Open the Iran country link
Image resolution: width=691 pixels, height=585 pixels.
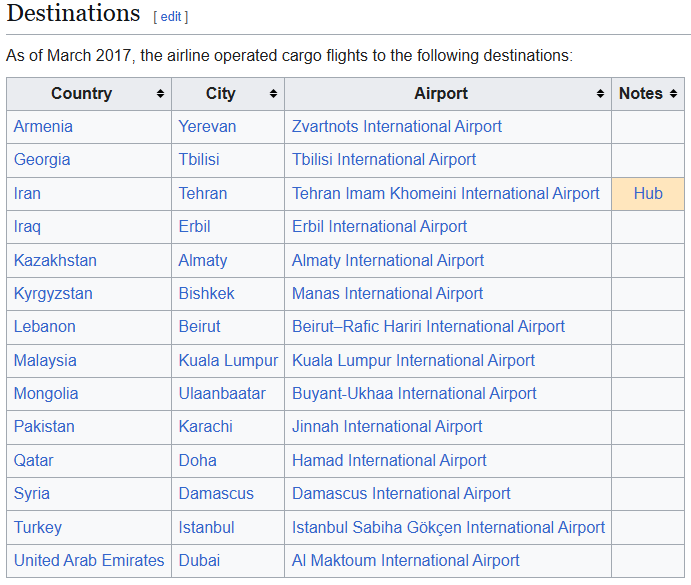click(x=27, y=194)
